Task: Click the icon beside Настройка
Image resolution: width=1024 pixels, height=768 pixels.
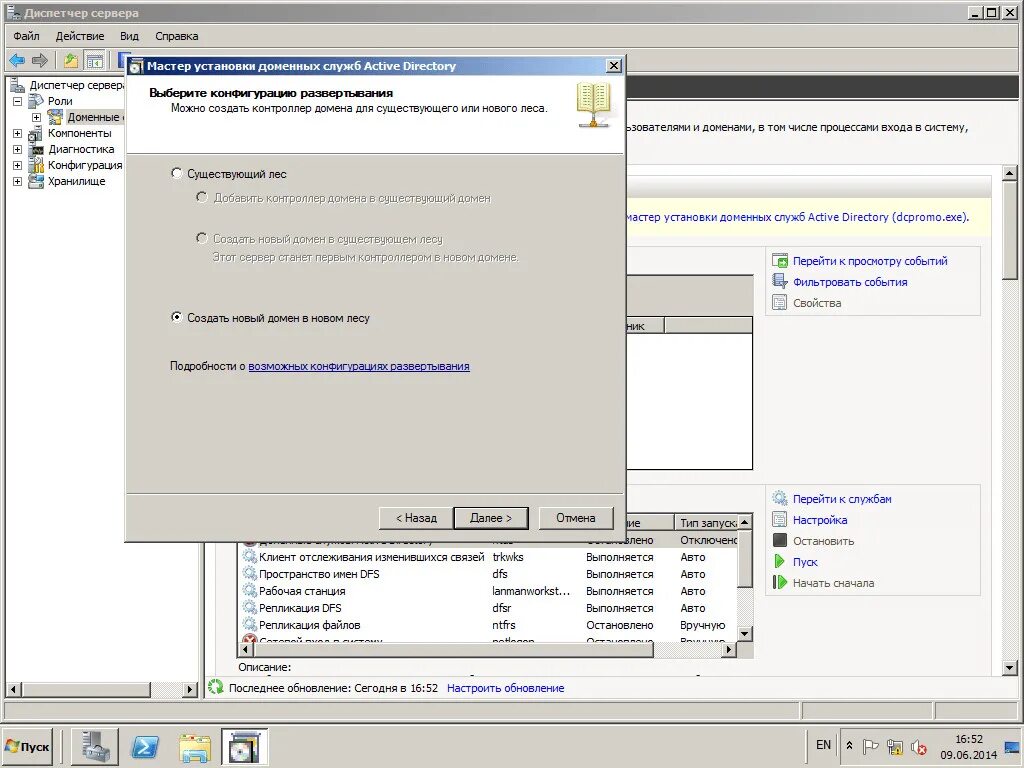Action: coord(780,520)
